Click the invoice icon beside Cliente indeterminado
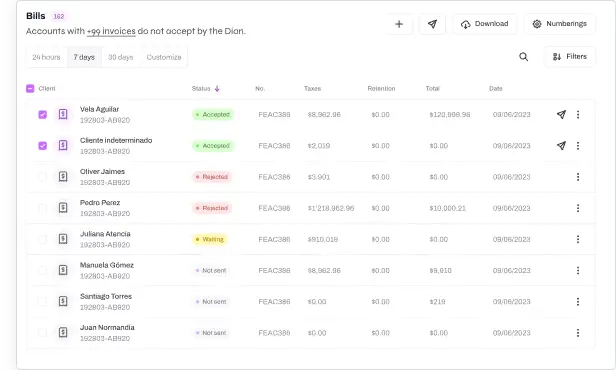The height and width of the screenshot is (370, 616). point(63,146)
